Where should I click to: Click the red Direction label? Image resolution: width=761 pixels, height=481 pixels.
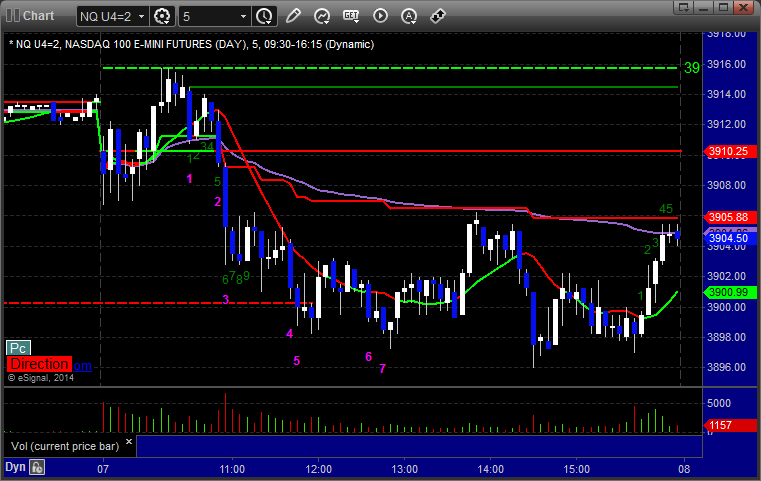coord(39,364)
